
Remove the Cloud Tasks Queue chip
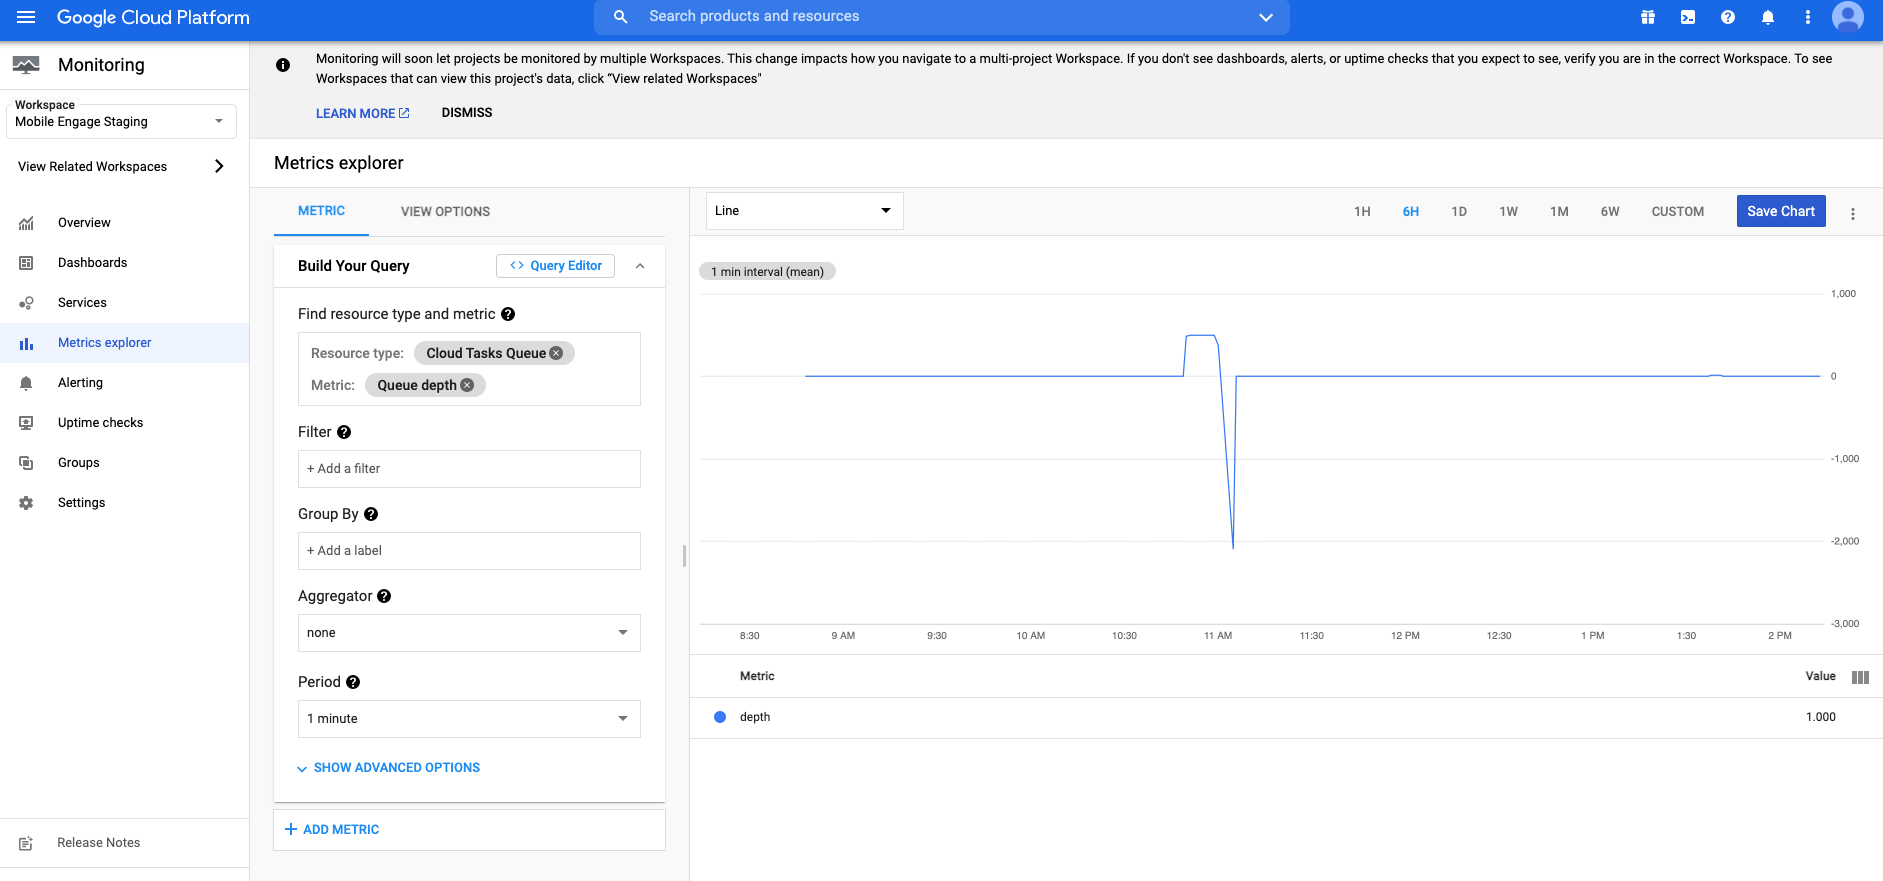pos(556,353)
